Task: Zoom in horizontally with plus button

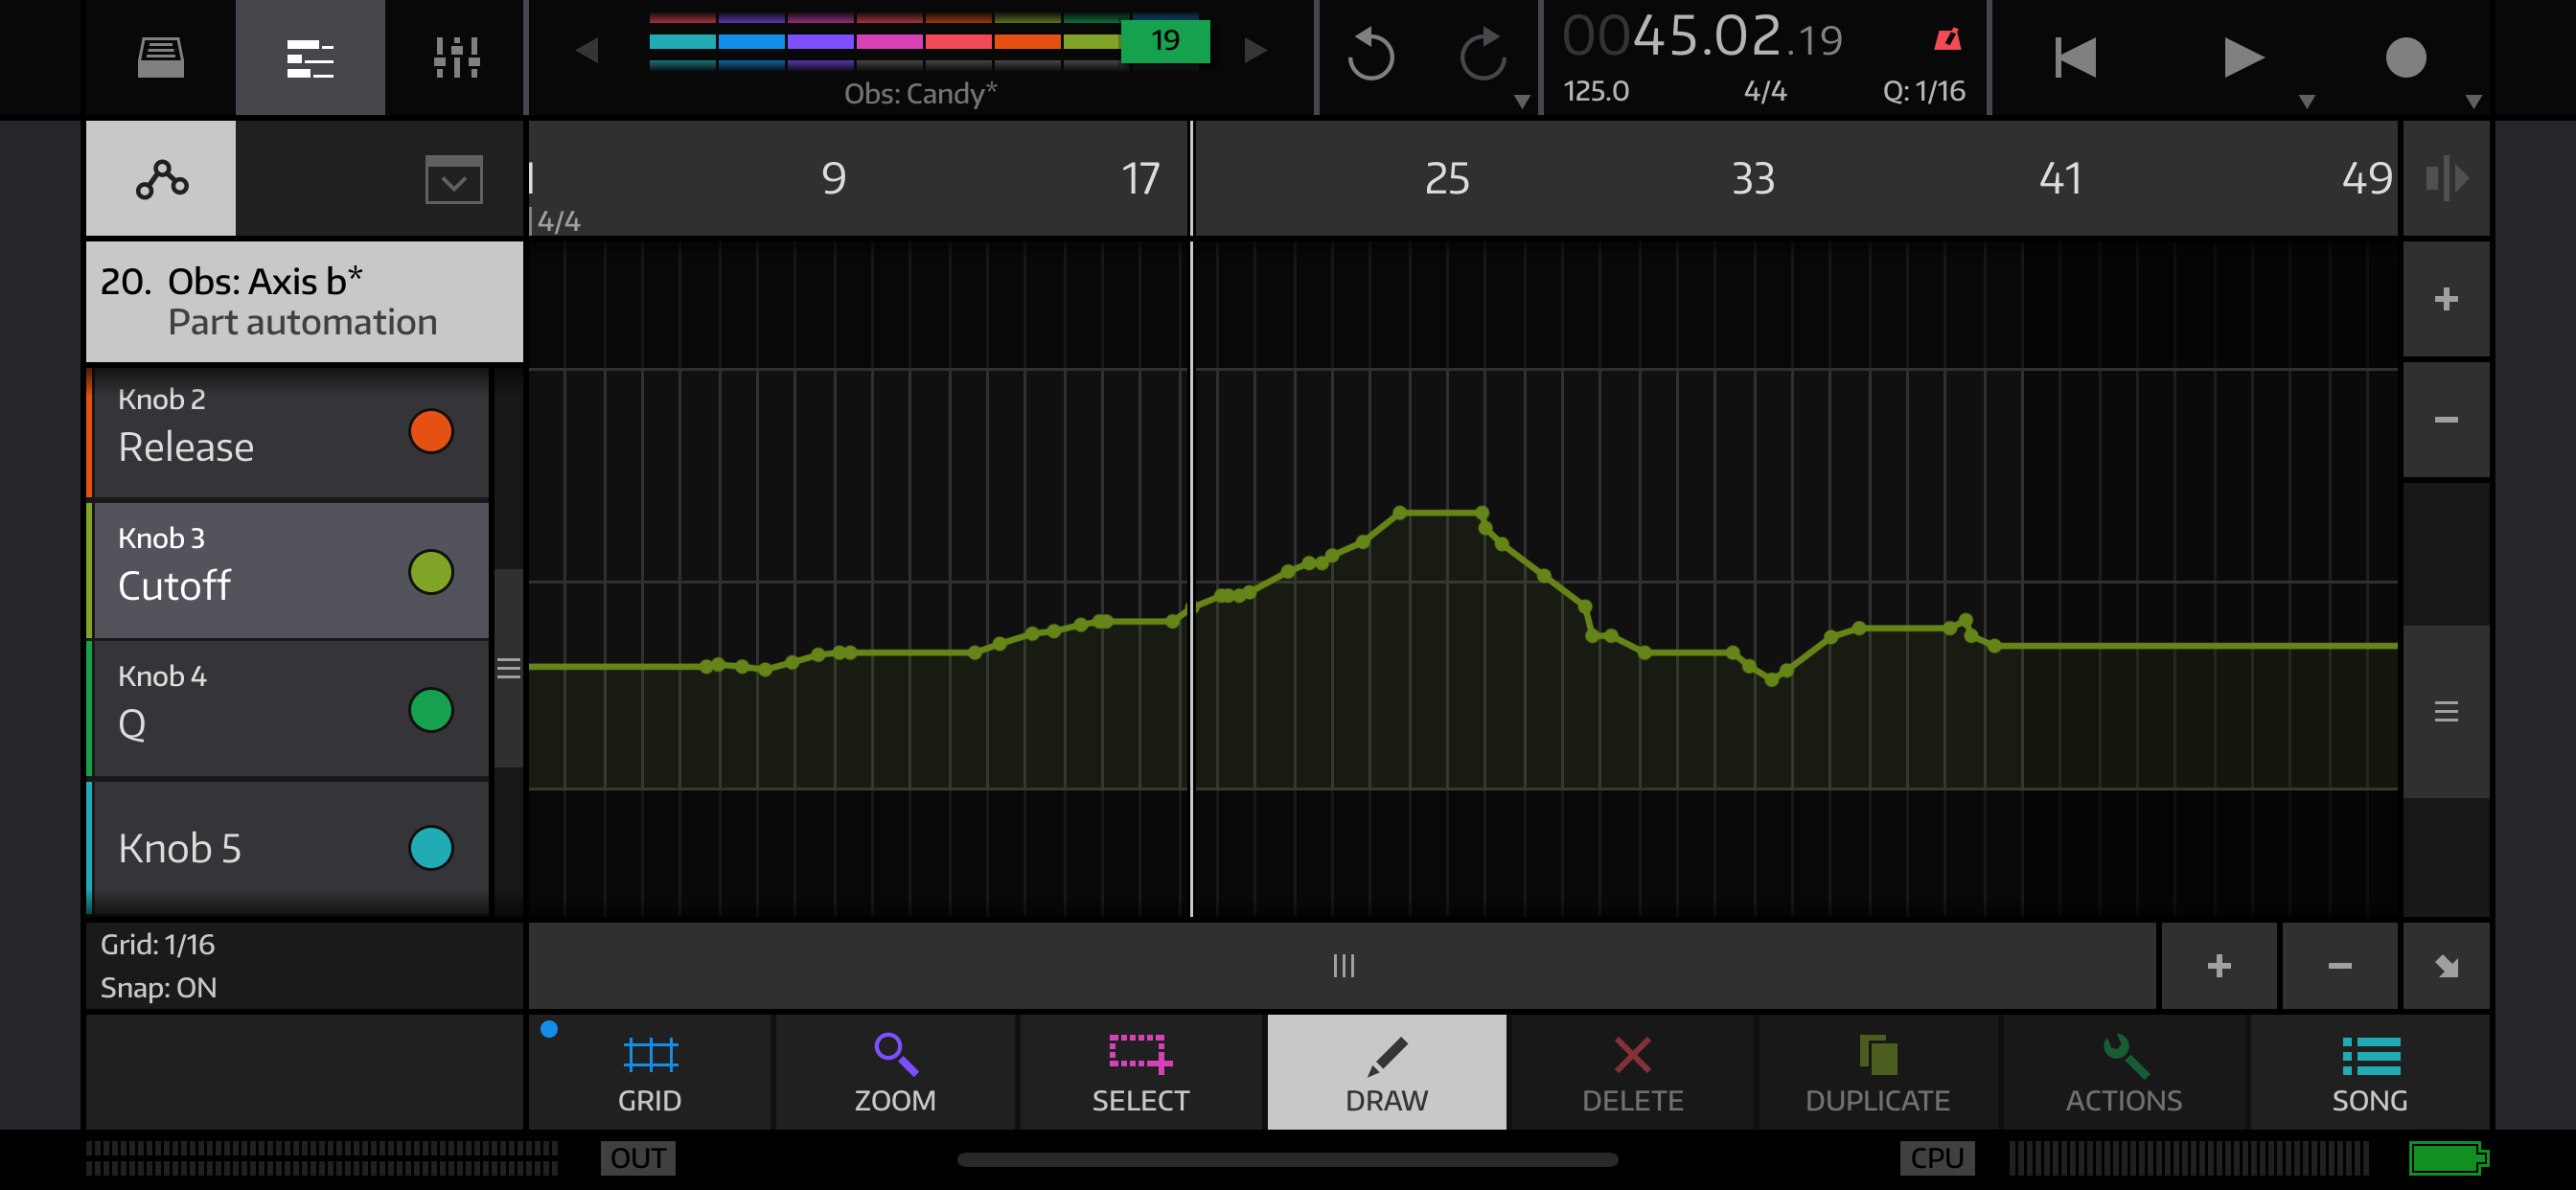Action: tap(2219, 966)
